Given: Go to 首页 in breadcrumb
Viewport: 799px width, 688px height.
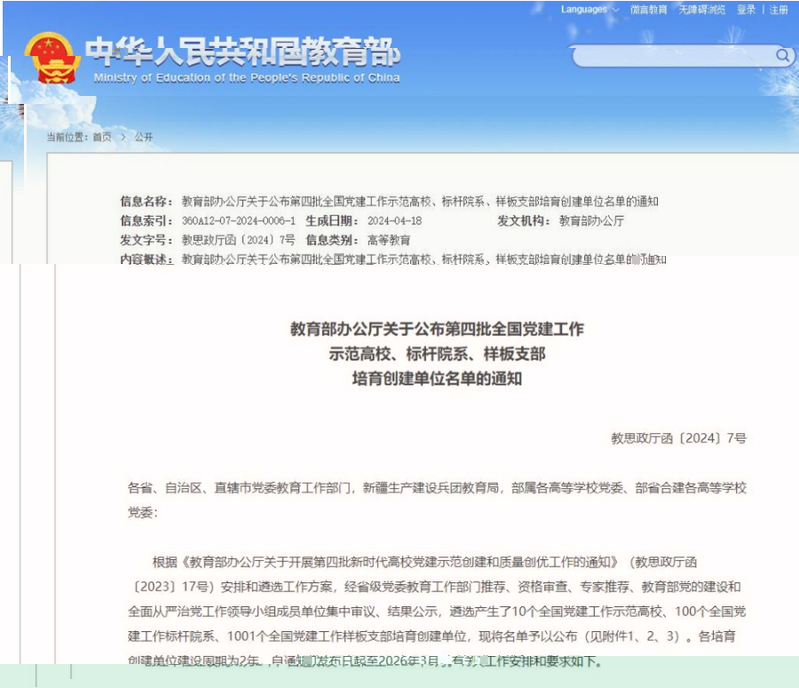Looking at the screenshot, I should 102,137.
